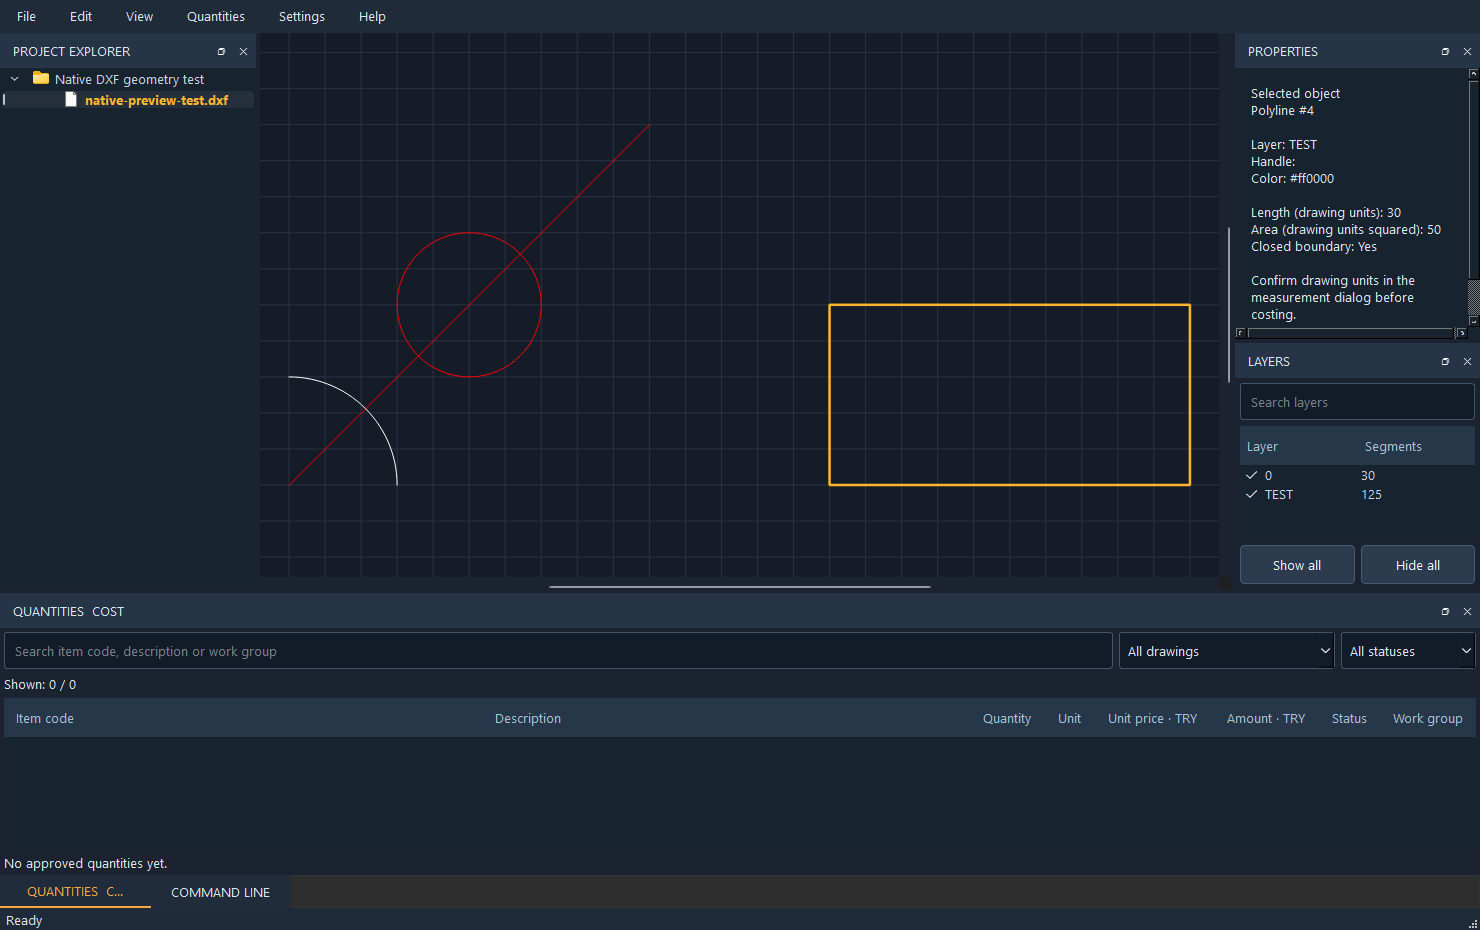
Task: Float the Properties panel
Action: (x=1445, y=51)
